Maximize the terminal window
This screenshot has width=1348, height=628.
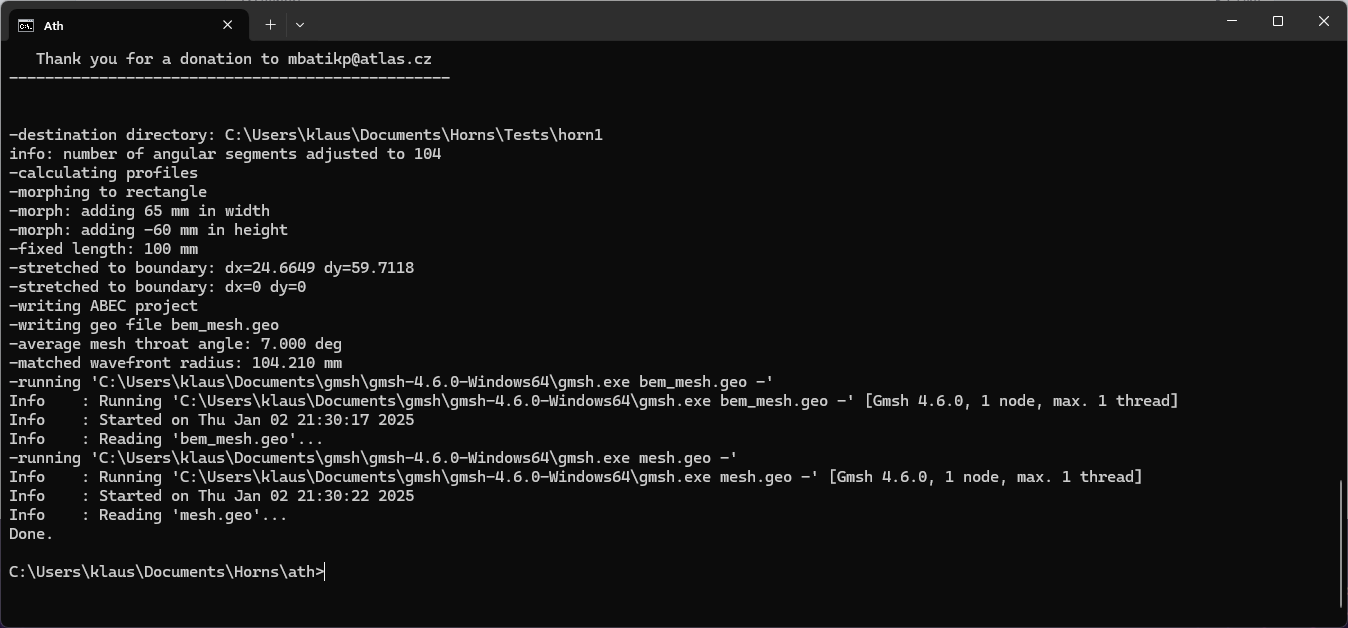1278,21
